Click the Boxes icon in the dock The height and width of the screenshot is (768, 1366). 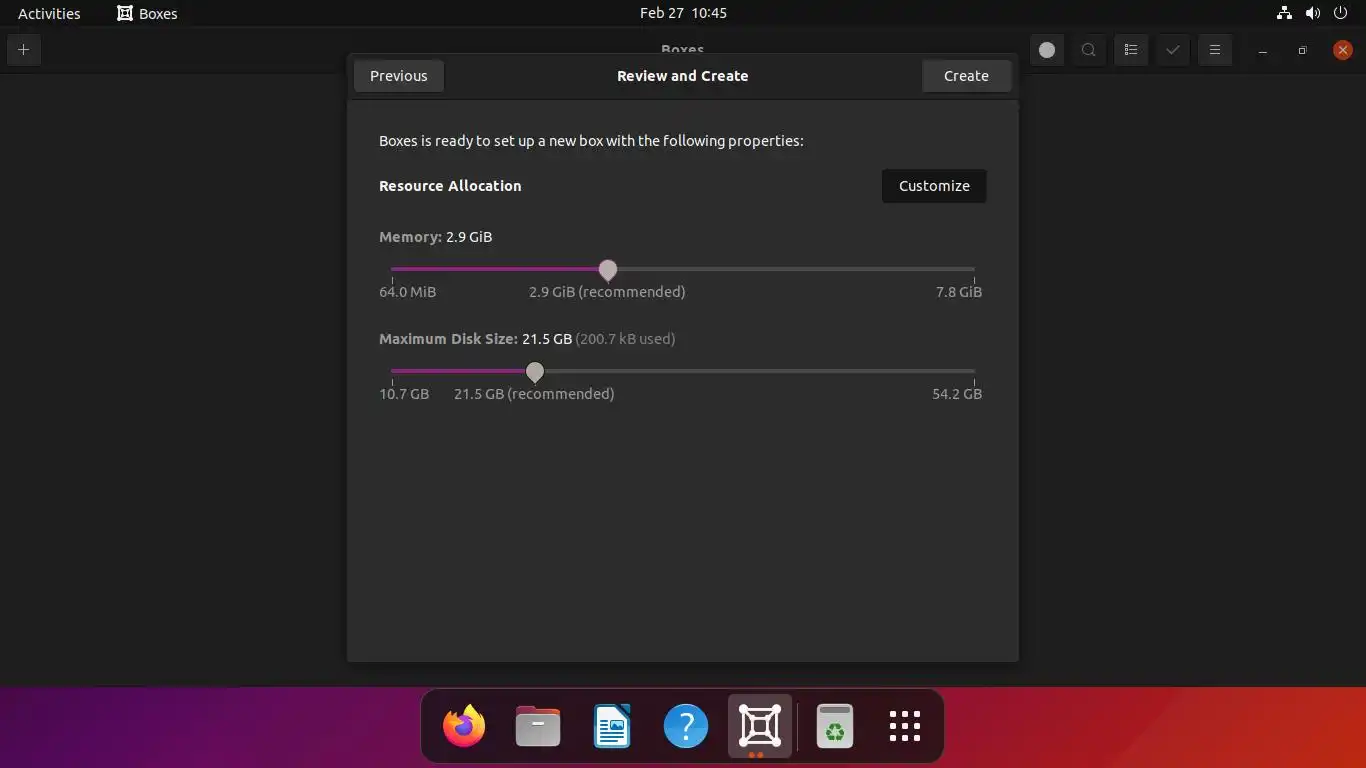click(760, 726)
